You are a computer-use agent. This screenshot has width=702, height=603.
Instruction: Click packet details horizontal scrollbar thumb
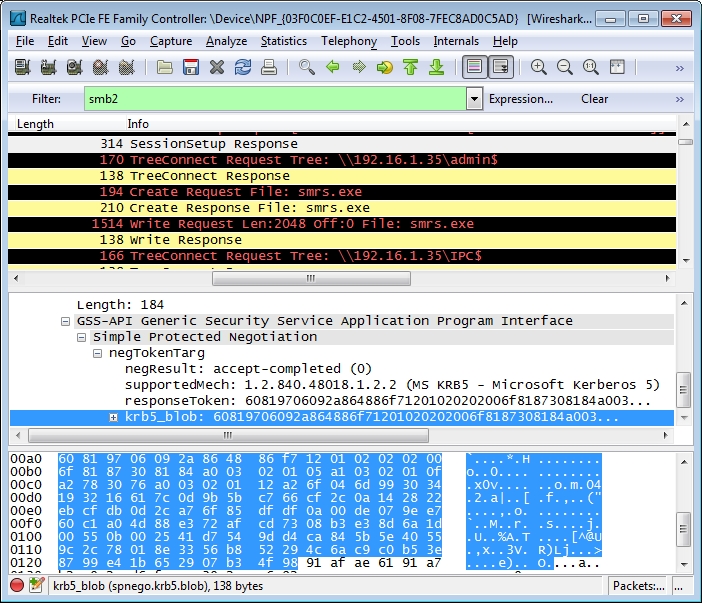pos(228,436)
